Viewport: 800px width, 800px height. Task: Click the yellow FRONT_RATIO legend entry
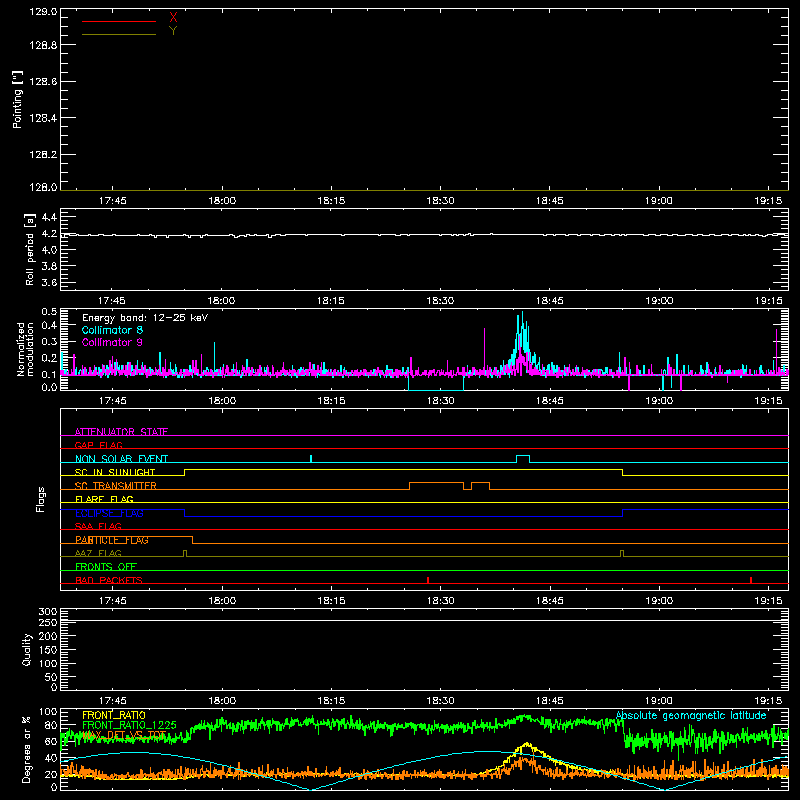point(114,715)
